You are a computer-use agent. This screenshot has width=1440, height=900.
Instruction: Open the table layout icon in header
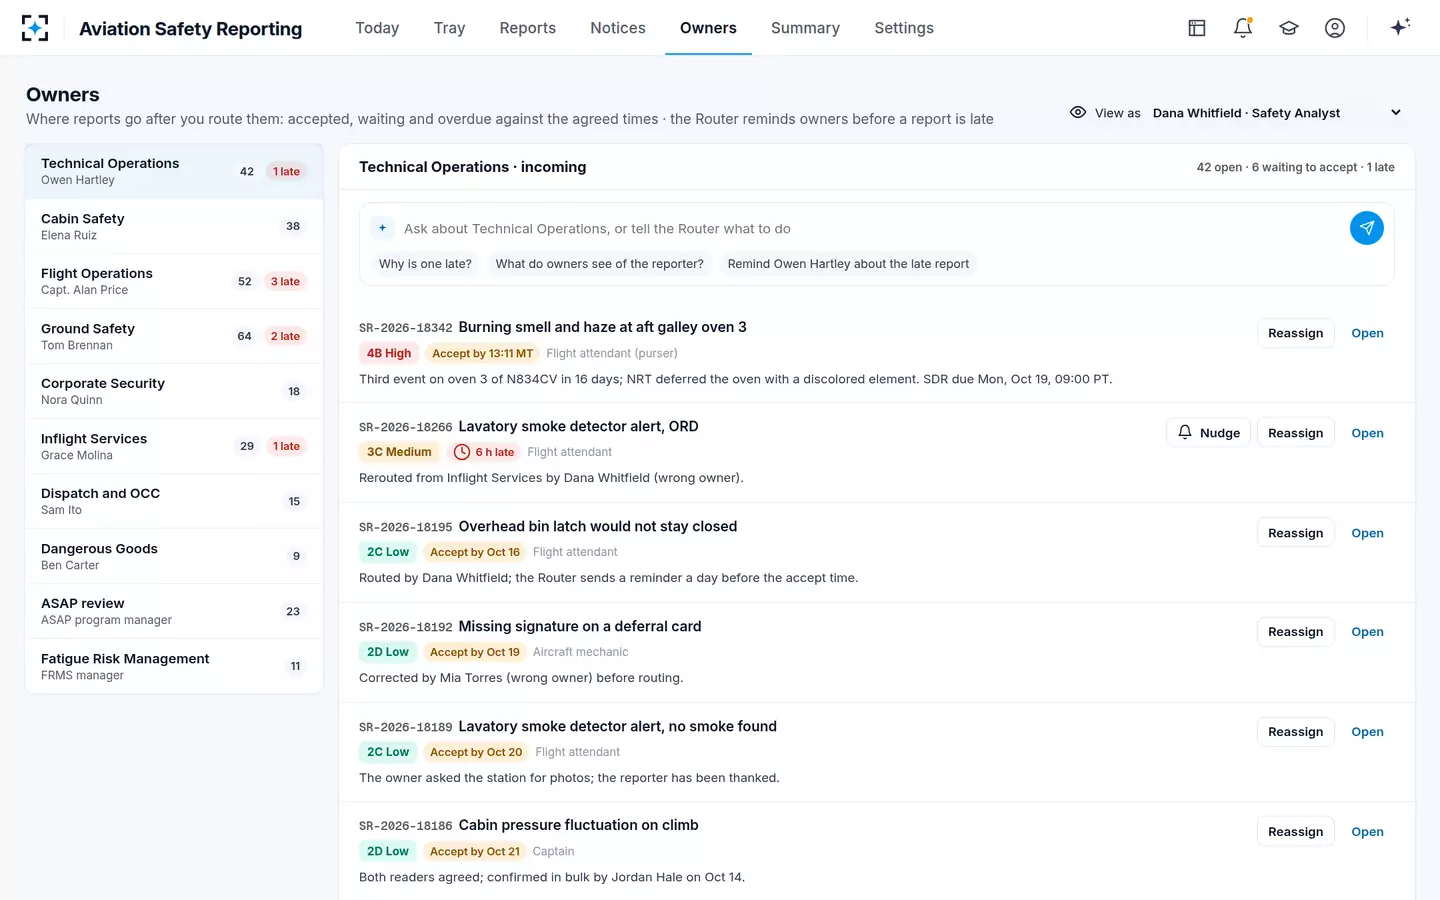coord(1197,28)
